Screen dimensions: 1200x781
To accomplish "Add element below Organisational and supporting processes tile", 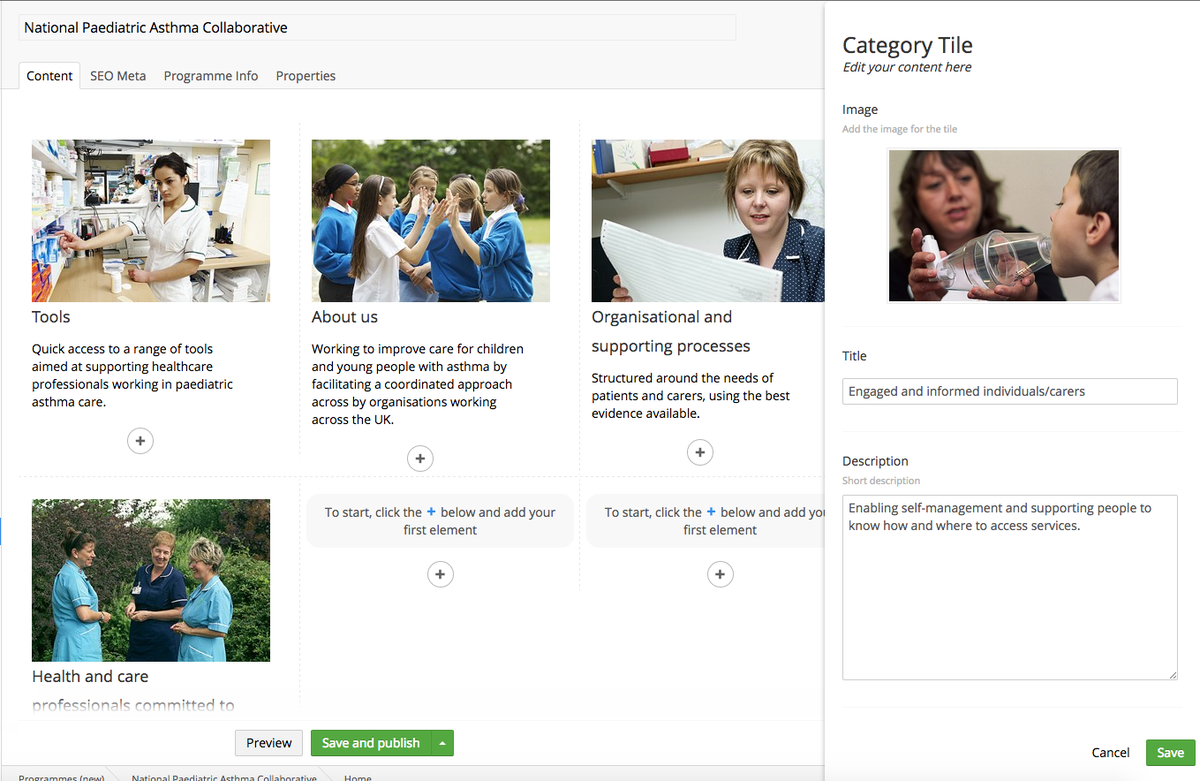I will [700, 452].
